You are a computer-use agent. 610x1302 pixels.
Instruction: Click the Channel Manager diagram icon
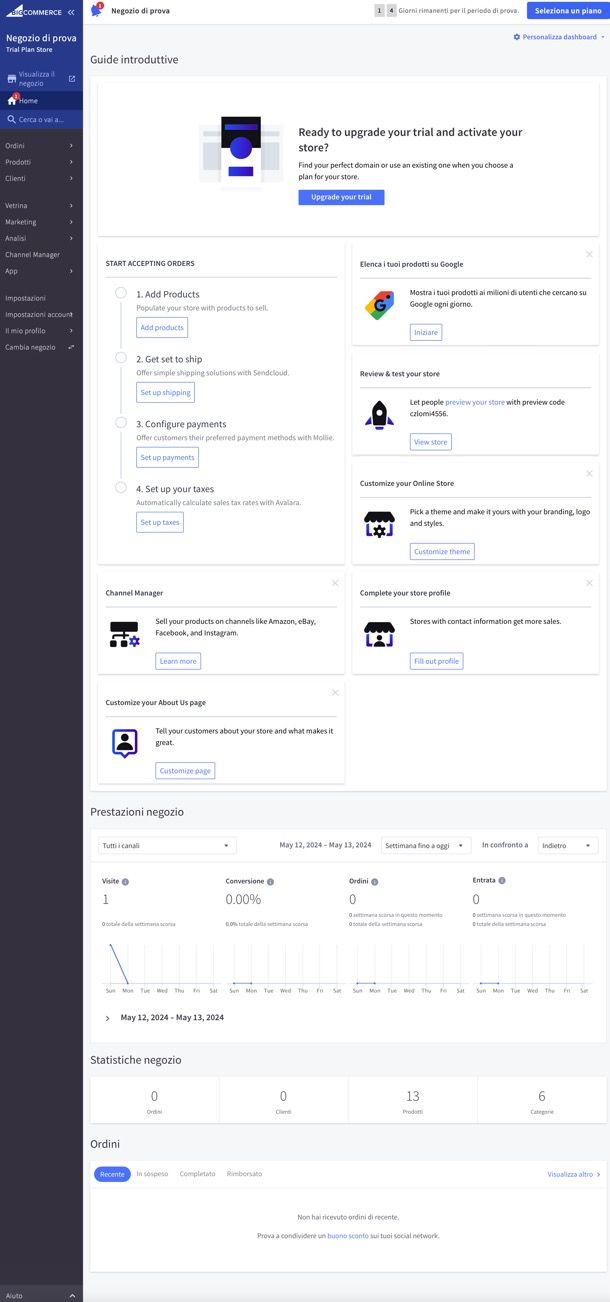pyautogui.click(x=124, y=634)
